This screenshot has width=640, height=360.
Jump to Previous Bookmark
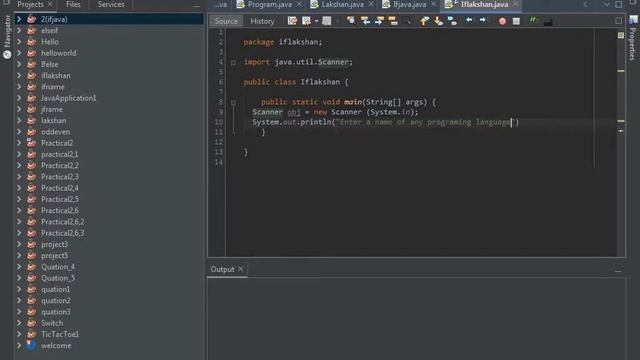(424, 21)
